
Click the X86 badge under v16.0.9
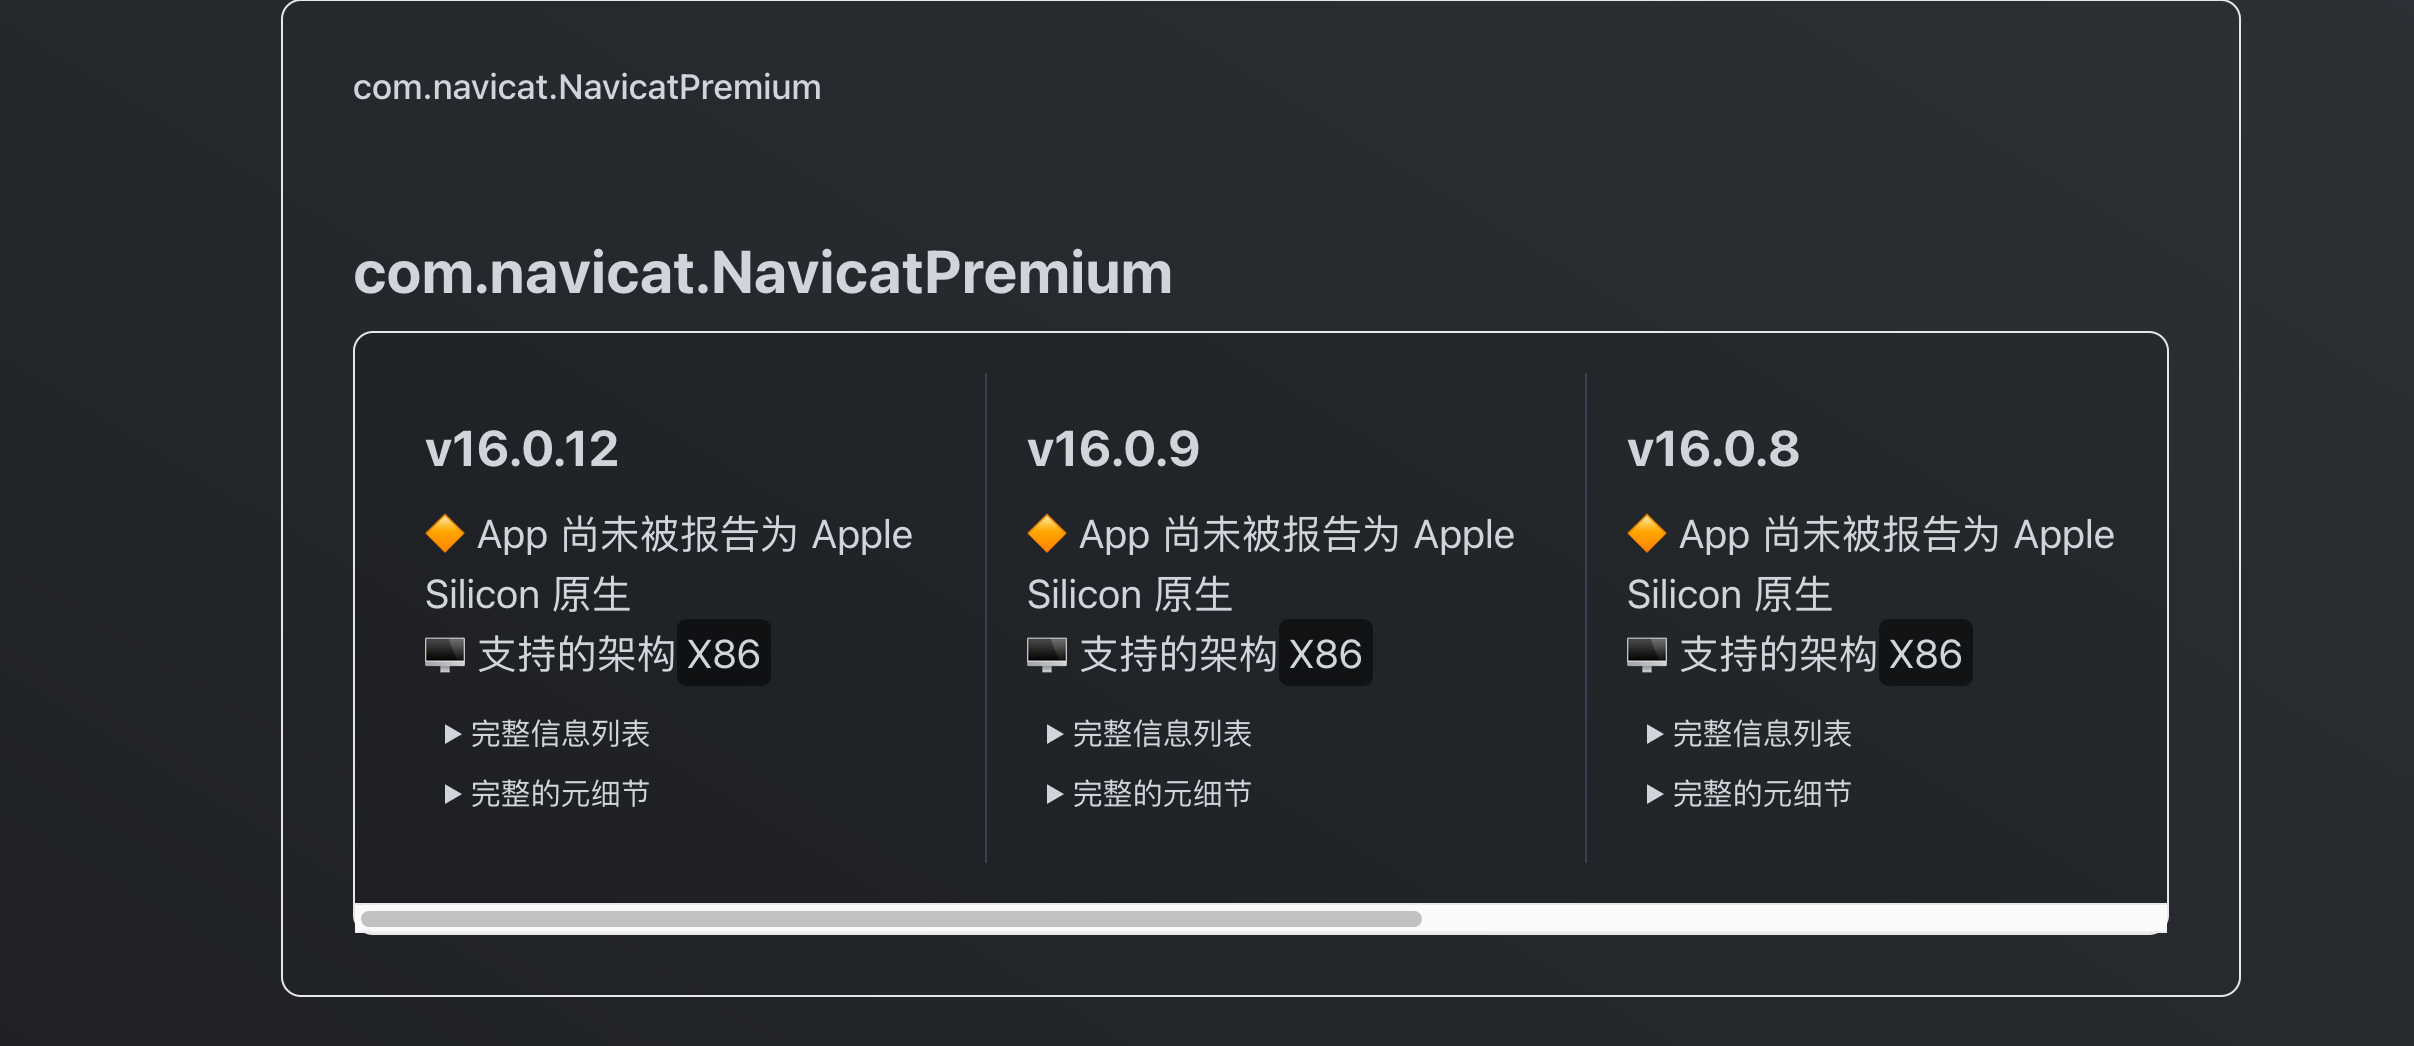coord(1327,652)
